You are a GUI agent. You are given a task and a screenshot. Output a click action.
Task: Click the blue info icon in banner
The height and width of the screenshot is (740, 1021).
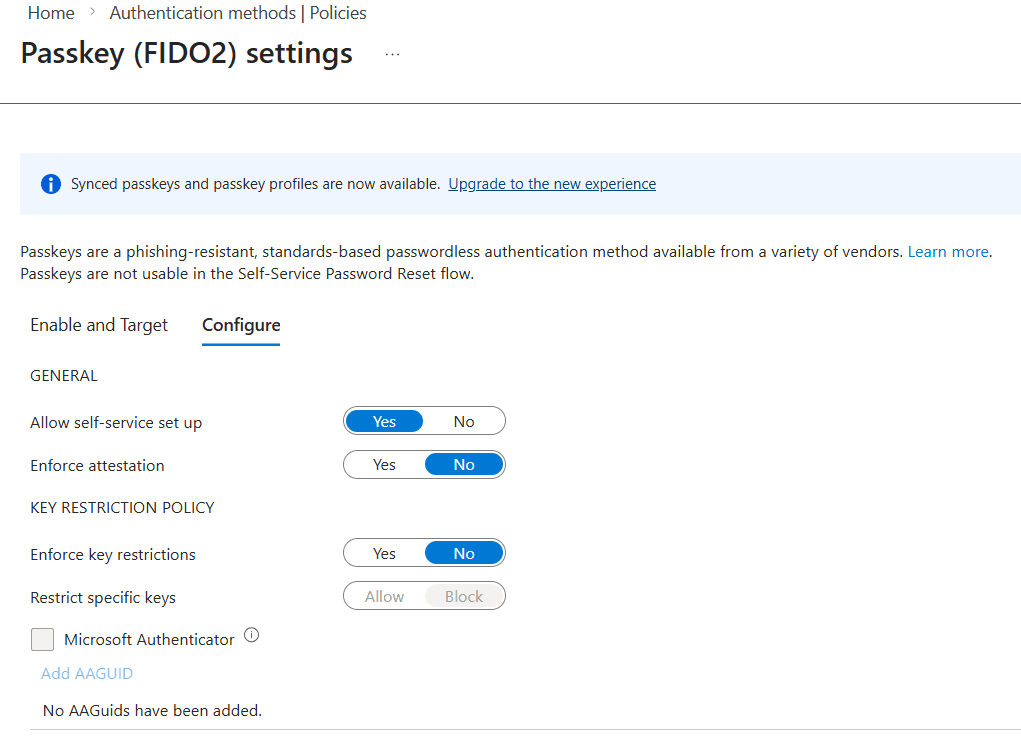point(51,184)
